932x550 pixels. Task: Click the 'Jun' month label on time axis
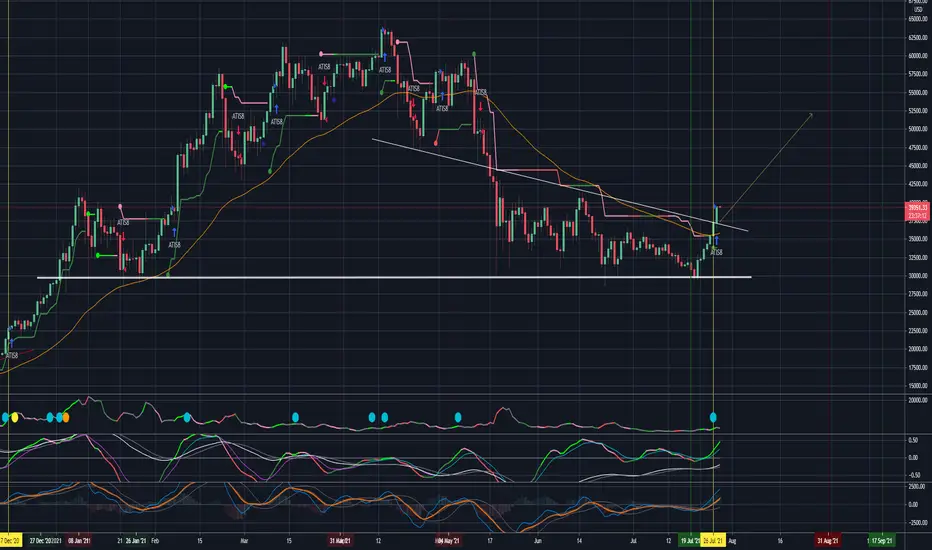537,541
